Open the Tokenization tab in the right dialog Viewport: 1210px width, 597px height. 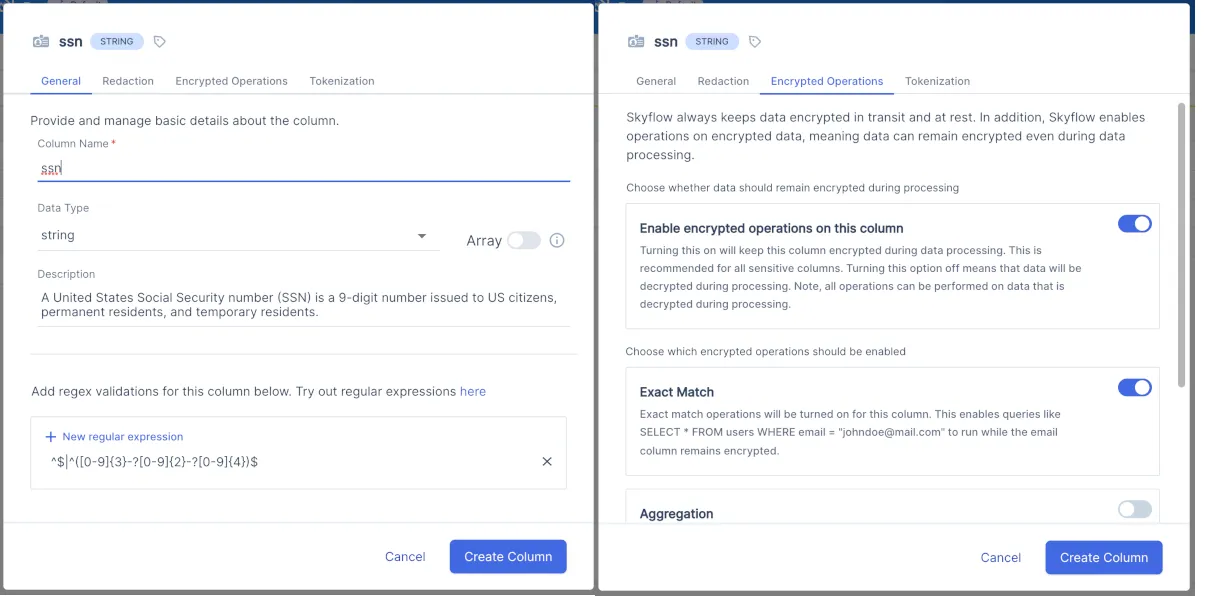(x=937, y=81)
